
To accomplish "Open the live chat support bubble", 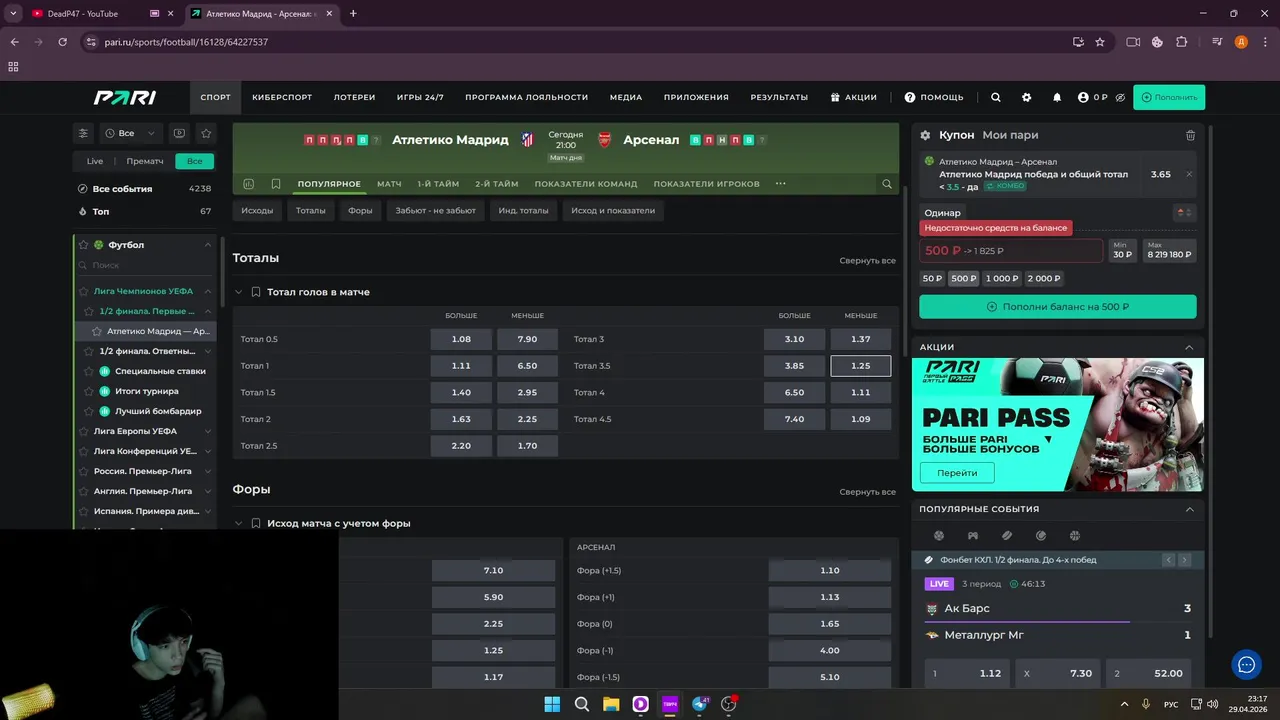I will point(1246,664).
